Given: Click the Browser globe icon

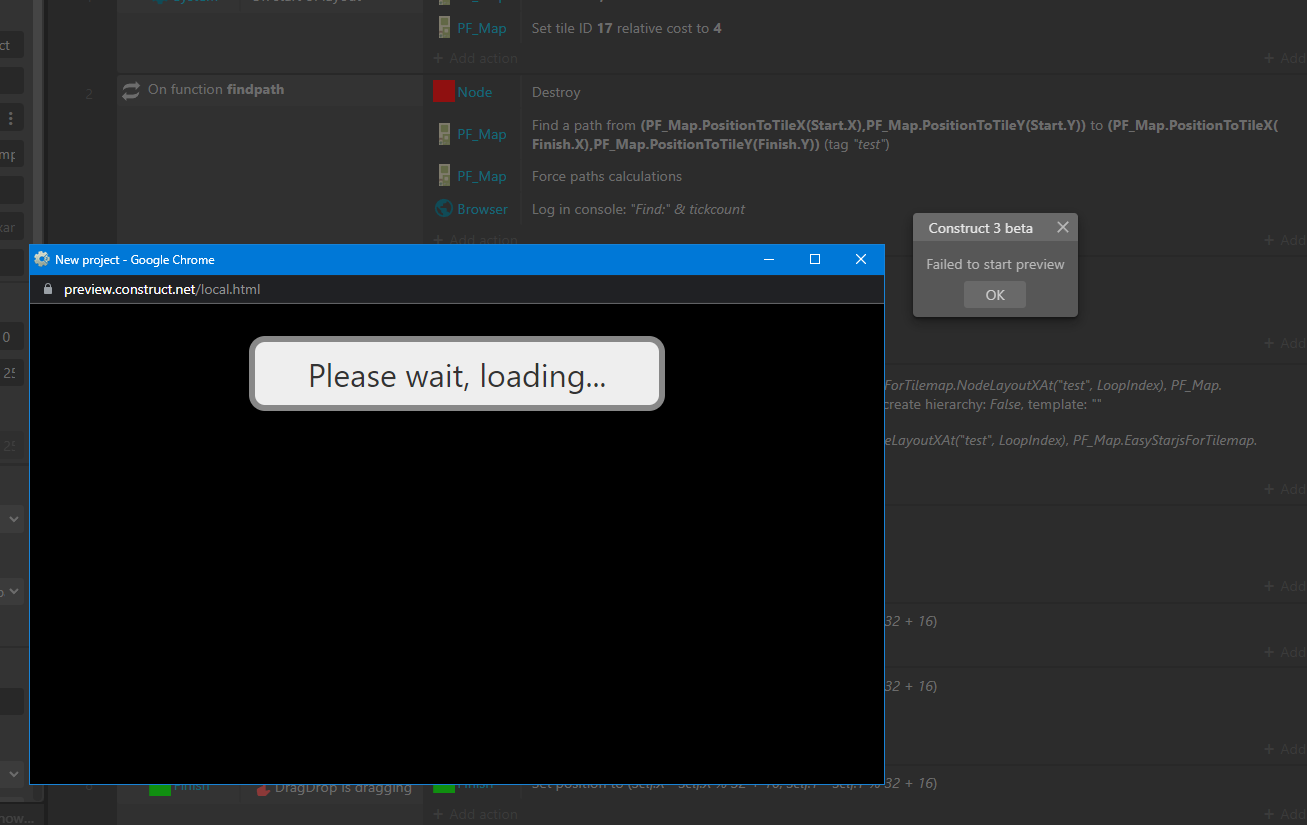Looking at the screenshot, I should [444, 209].
